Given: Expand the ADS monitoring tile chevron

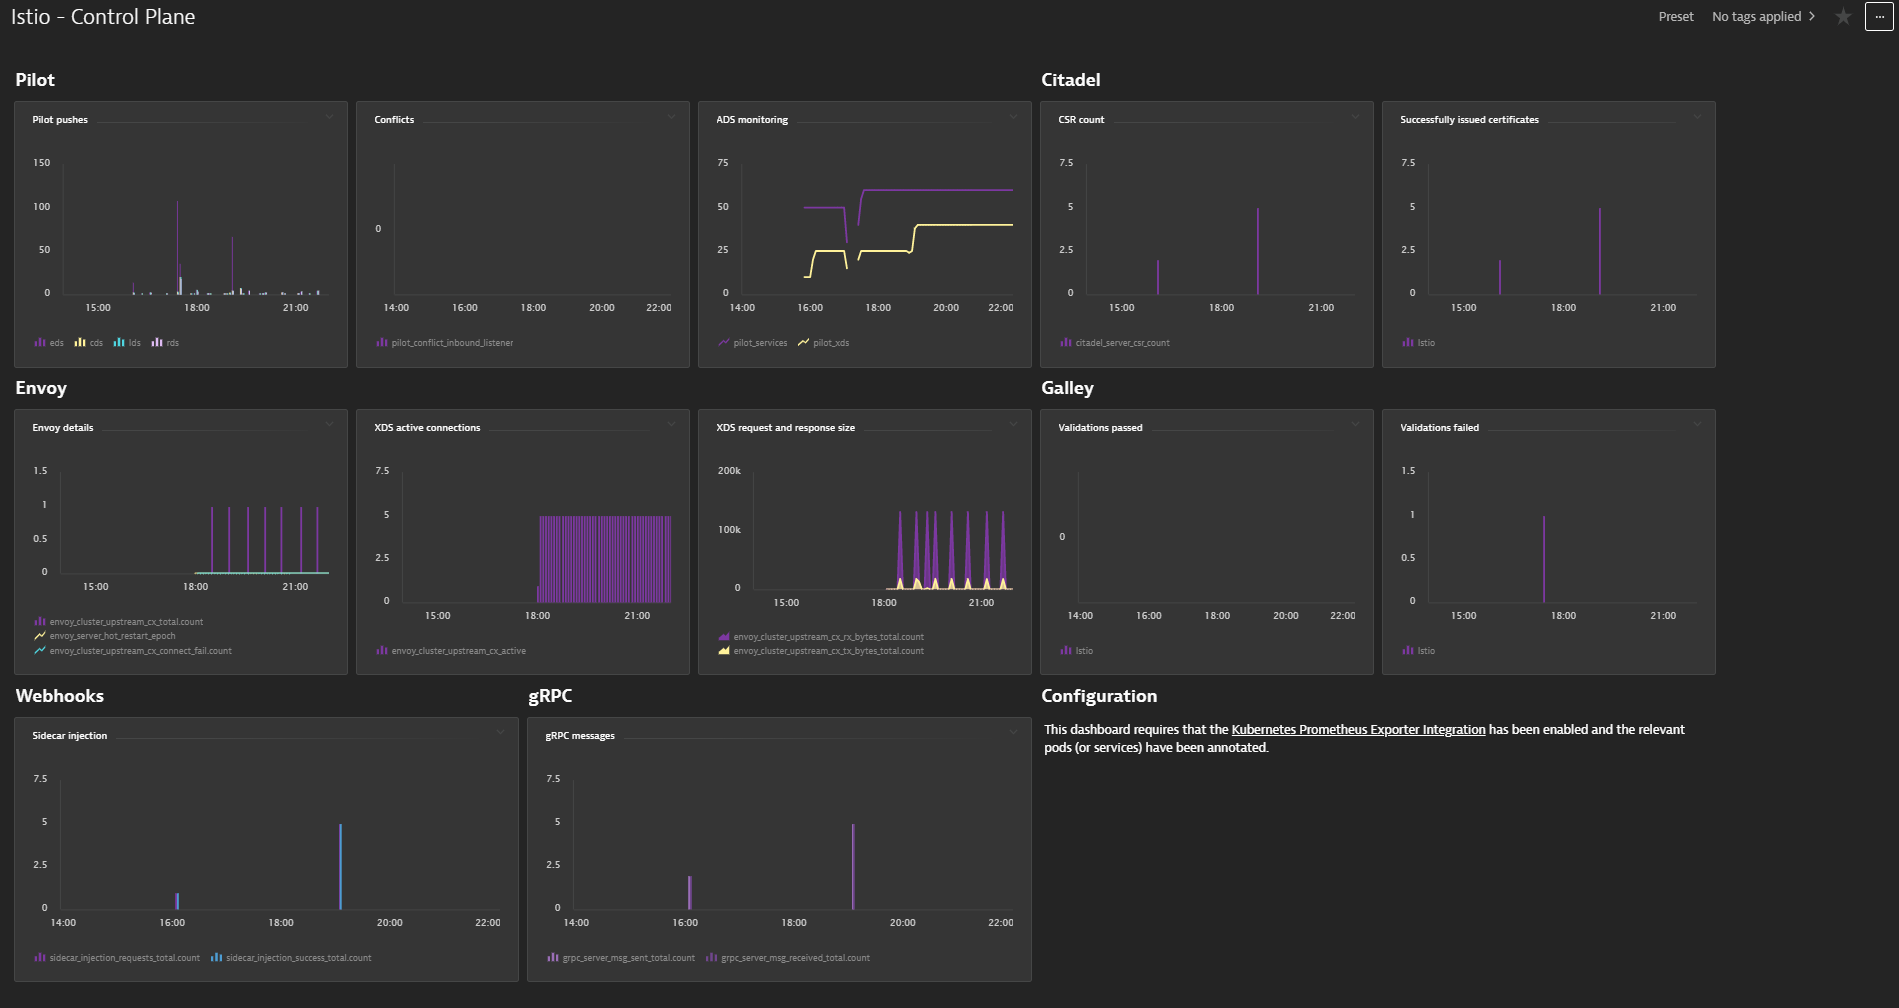Looking at the screenshot, I should tap(1013, 117).
